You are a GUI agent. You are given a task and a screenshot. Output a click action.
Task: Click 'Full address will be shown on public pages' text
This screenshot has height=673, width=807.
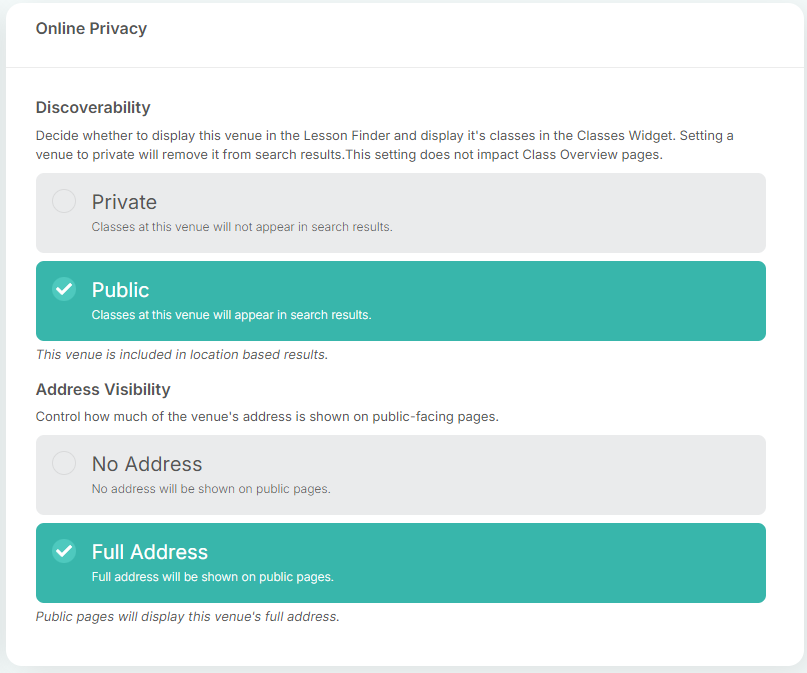point(213,577)
